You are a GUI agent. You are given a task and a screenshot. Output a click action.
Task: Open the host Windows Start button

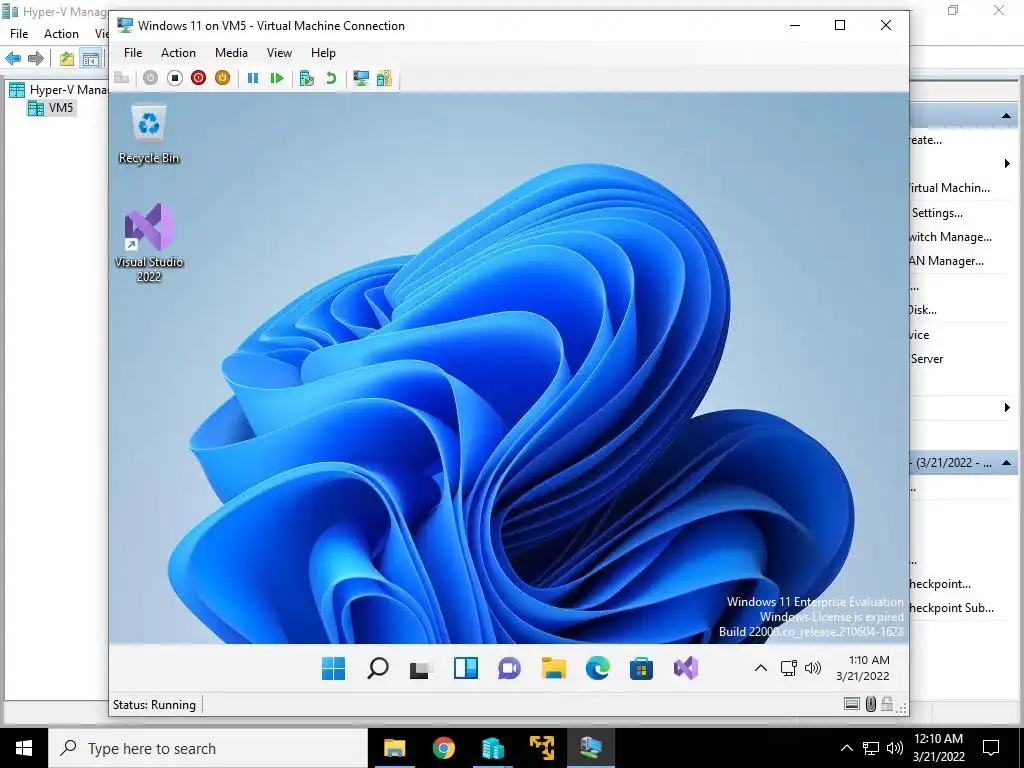click(x=24, y=748)
